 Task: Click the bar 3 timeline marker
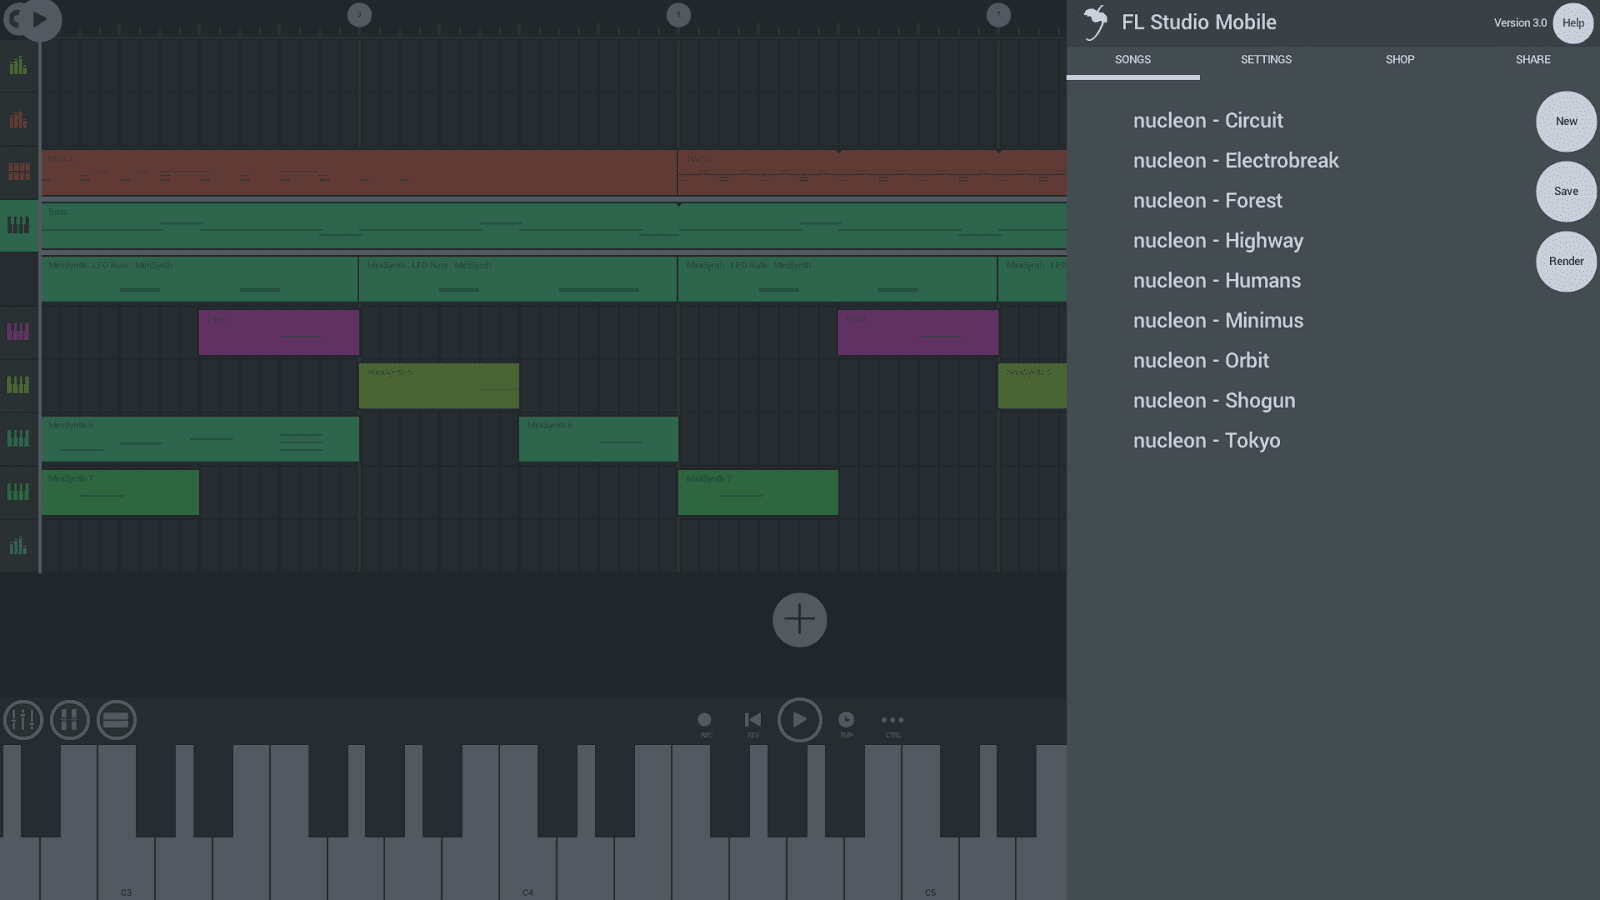tap(359, 15)
